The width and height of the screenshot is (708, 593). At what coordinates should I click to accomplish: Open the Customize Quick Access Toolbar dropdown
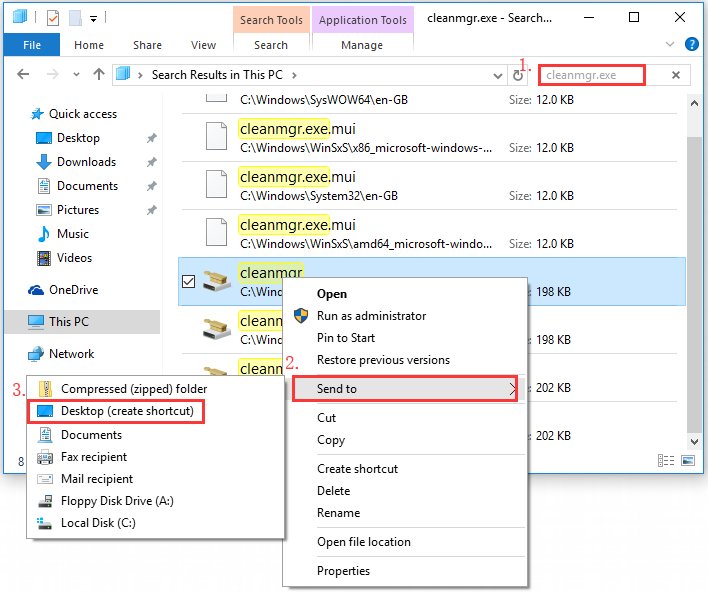click(x=93, y=19)
